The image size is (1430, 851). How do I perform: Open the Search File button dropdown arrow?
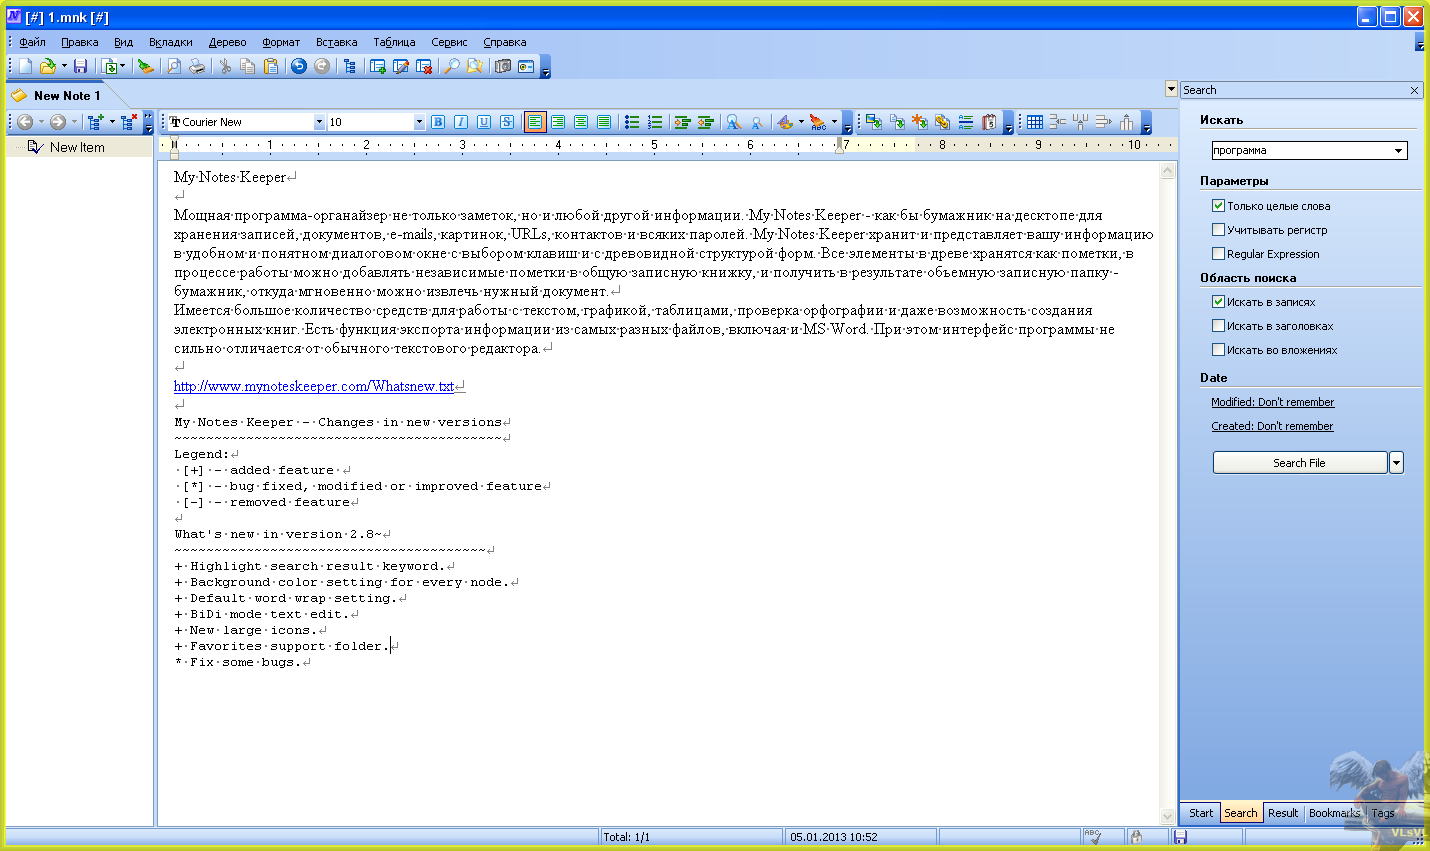(1397, 463)
